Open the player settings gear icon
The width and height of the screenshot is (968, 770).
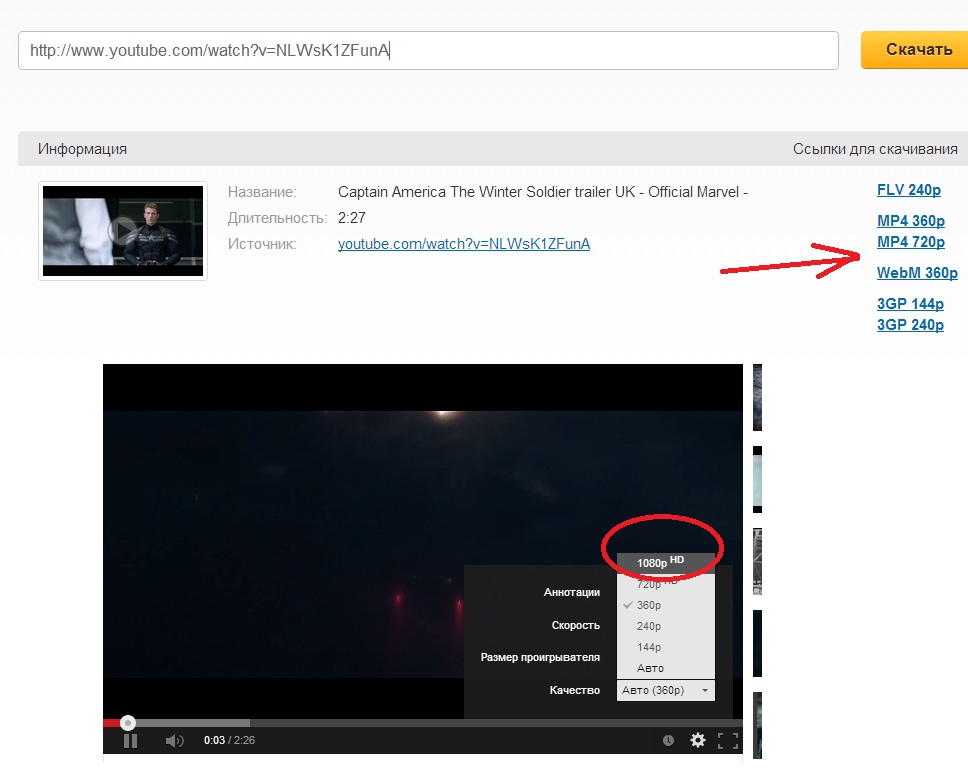[698, 741]
